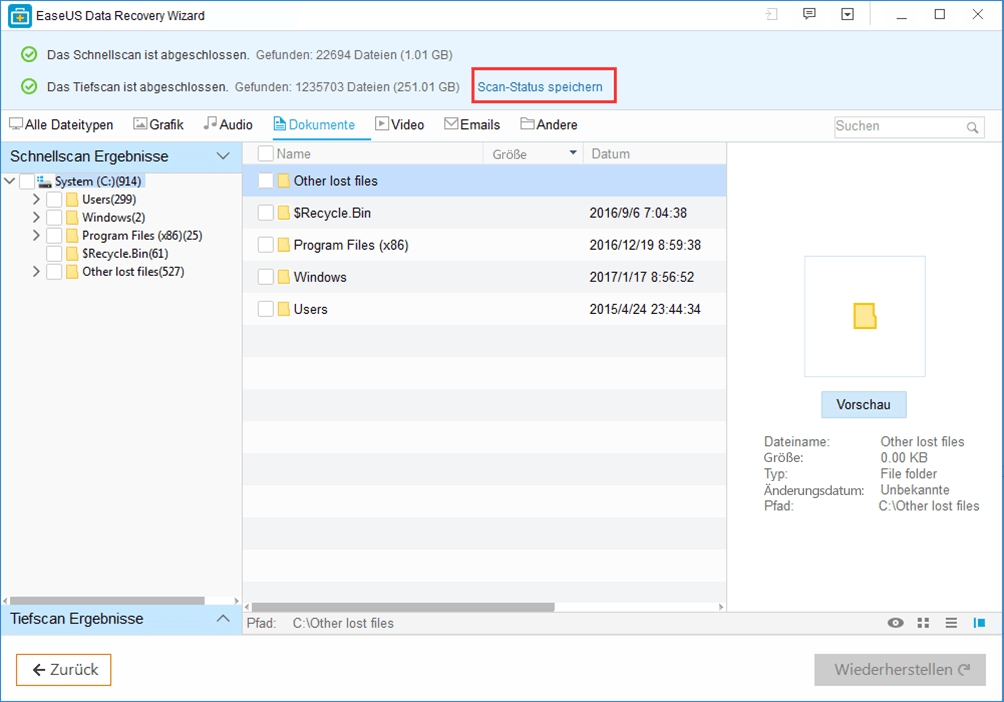Click the Users folder icon in tree
Image resolution: width=1004 pixels, height=702 pixels.
(x=72, y=199)
